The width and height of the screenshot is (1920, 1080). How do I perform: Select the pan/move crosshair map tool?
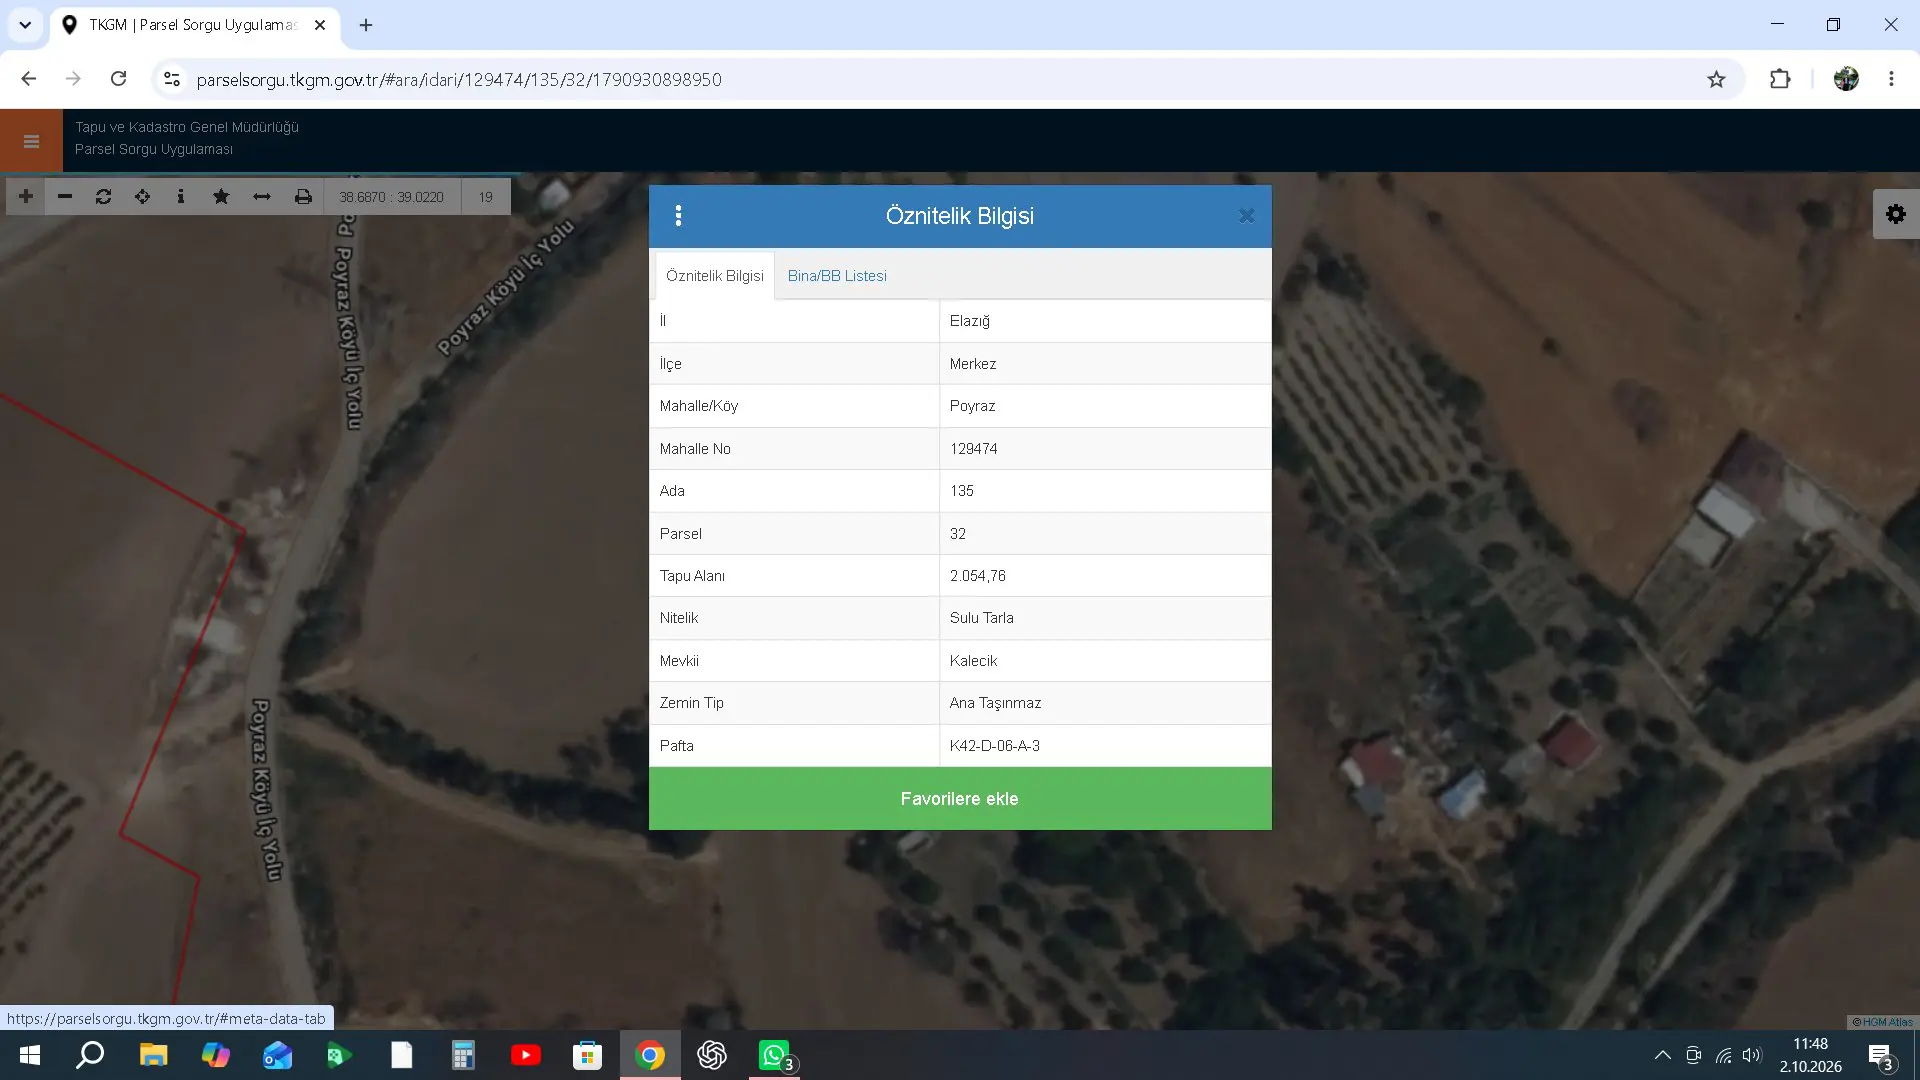pos(143,197)
